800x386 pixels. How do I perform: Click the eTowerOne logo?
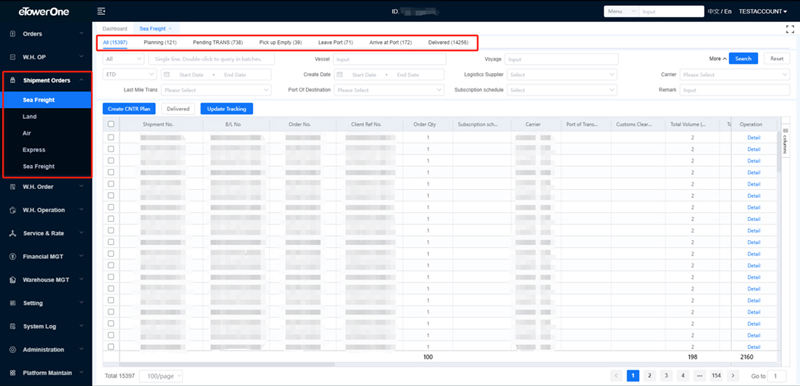pyautogui.click(x=43, y=11)
